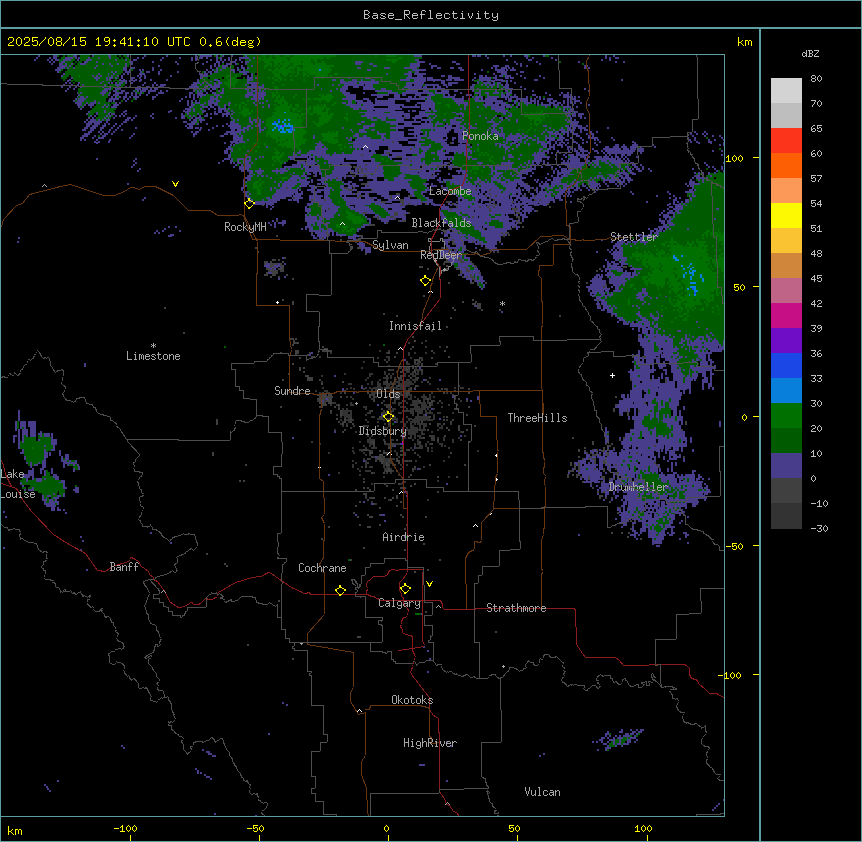Pick the peach 54-57 dBZ legend swatch
862x842 pixels.
786,191
